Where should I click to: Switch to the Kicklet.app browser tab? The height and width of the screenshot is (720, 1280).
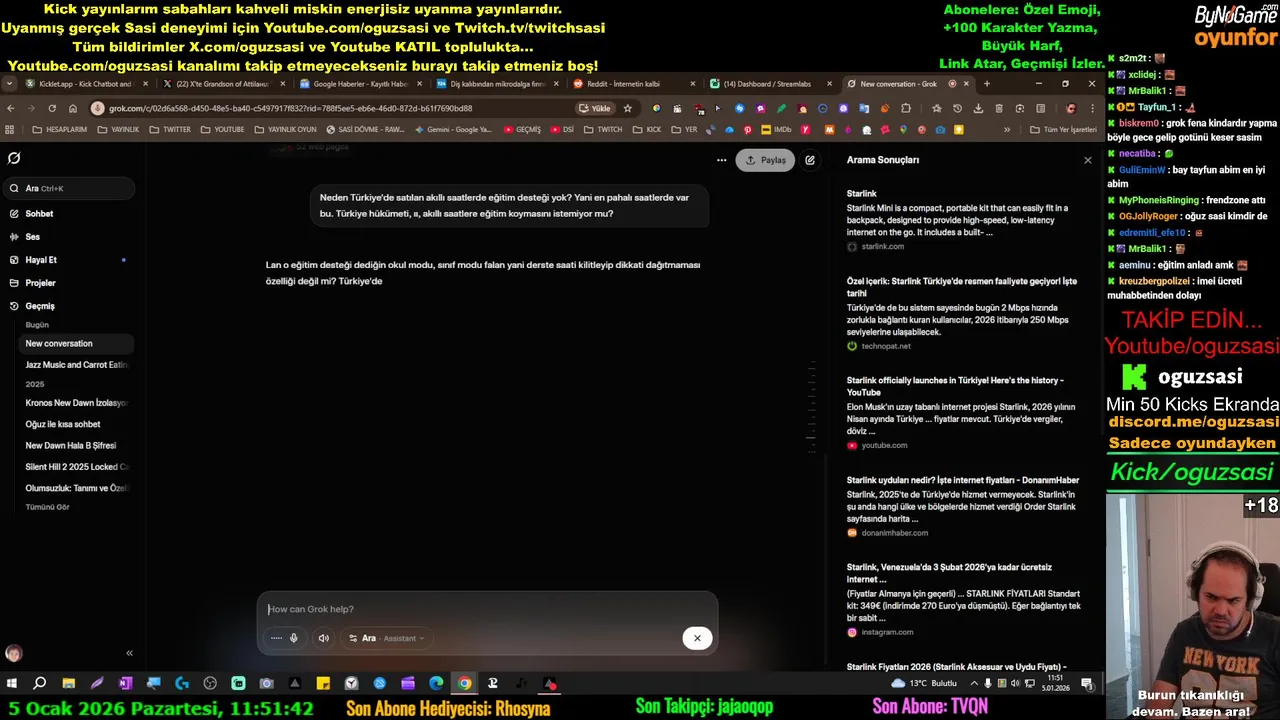point(87,84)
